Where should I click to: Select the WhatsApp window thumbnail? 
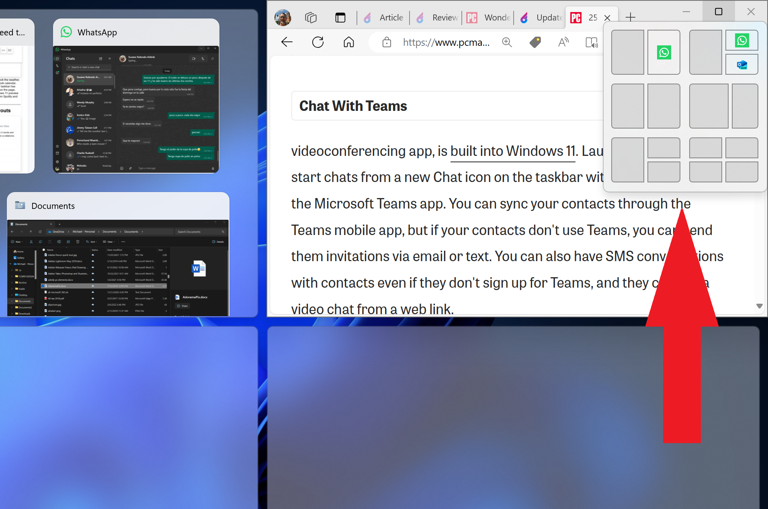[x=136, y=108]
